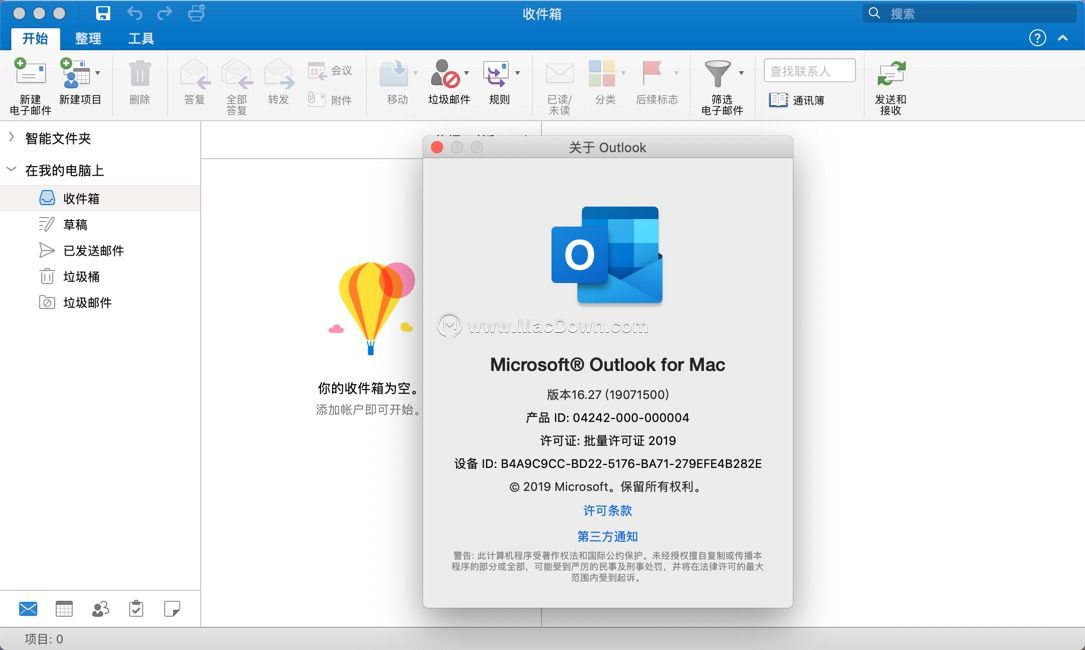The height and width of the screenshot is (650, 1085).
Task: Open the 许可条款 license terms link
Action: click(608, 511)
